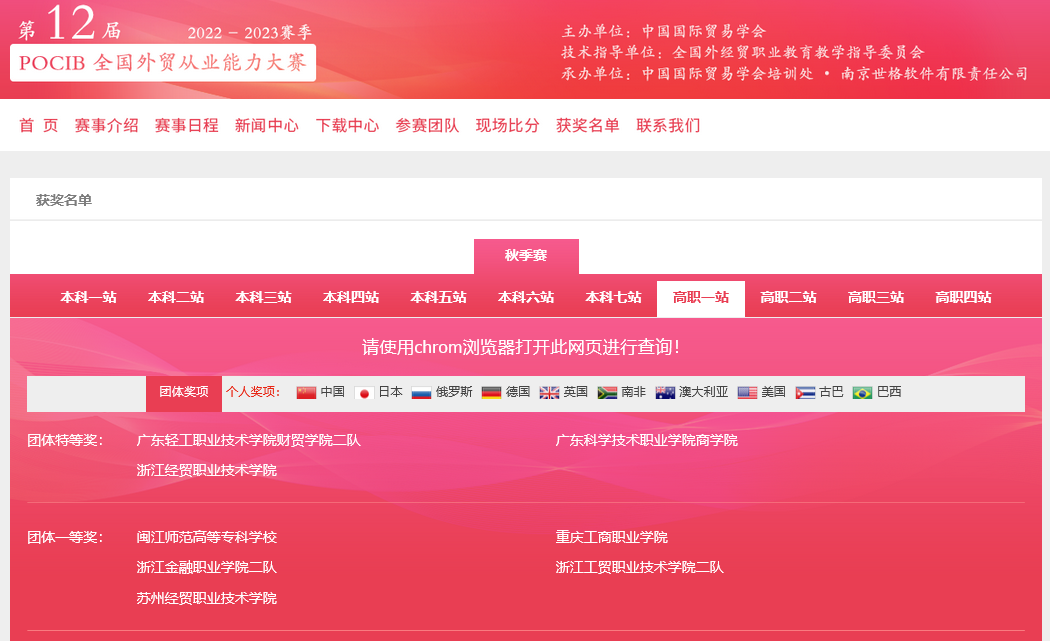
Task: Select the Japan flag icon
Action: pyautogui.click(x=364, y=393)
